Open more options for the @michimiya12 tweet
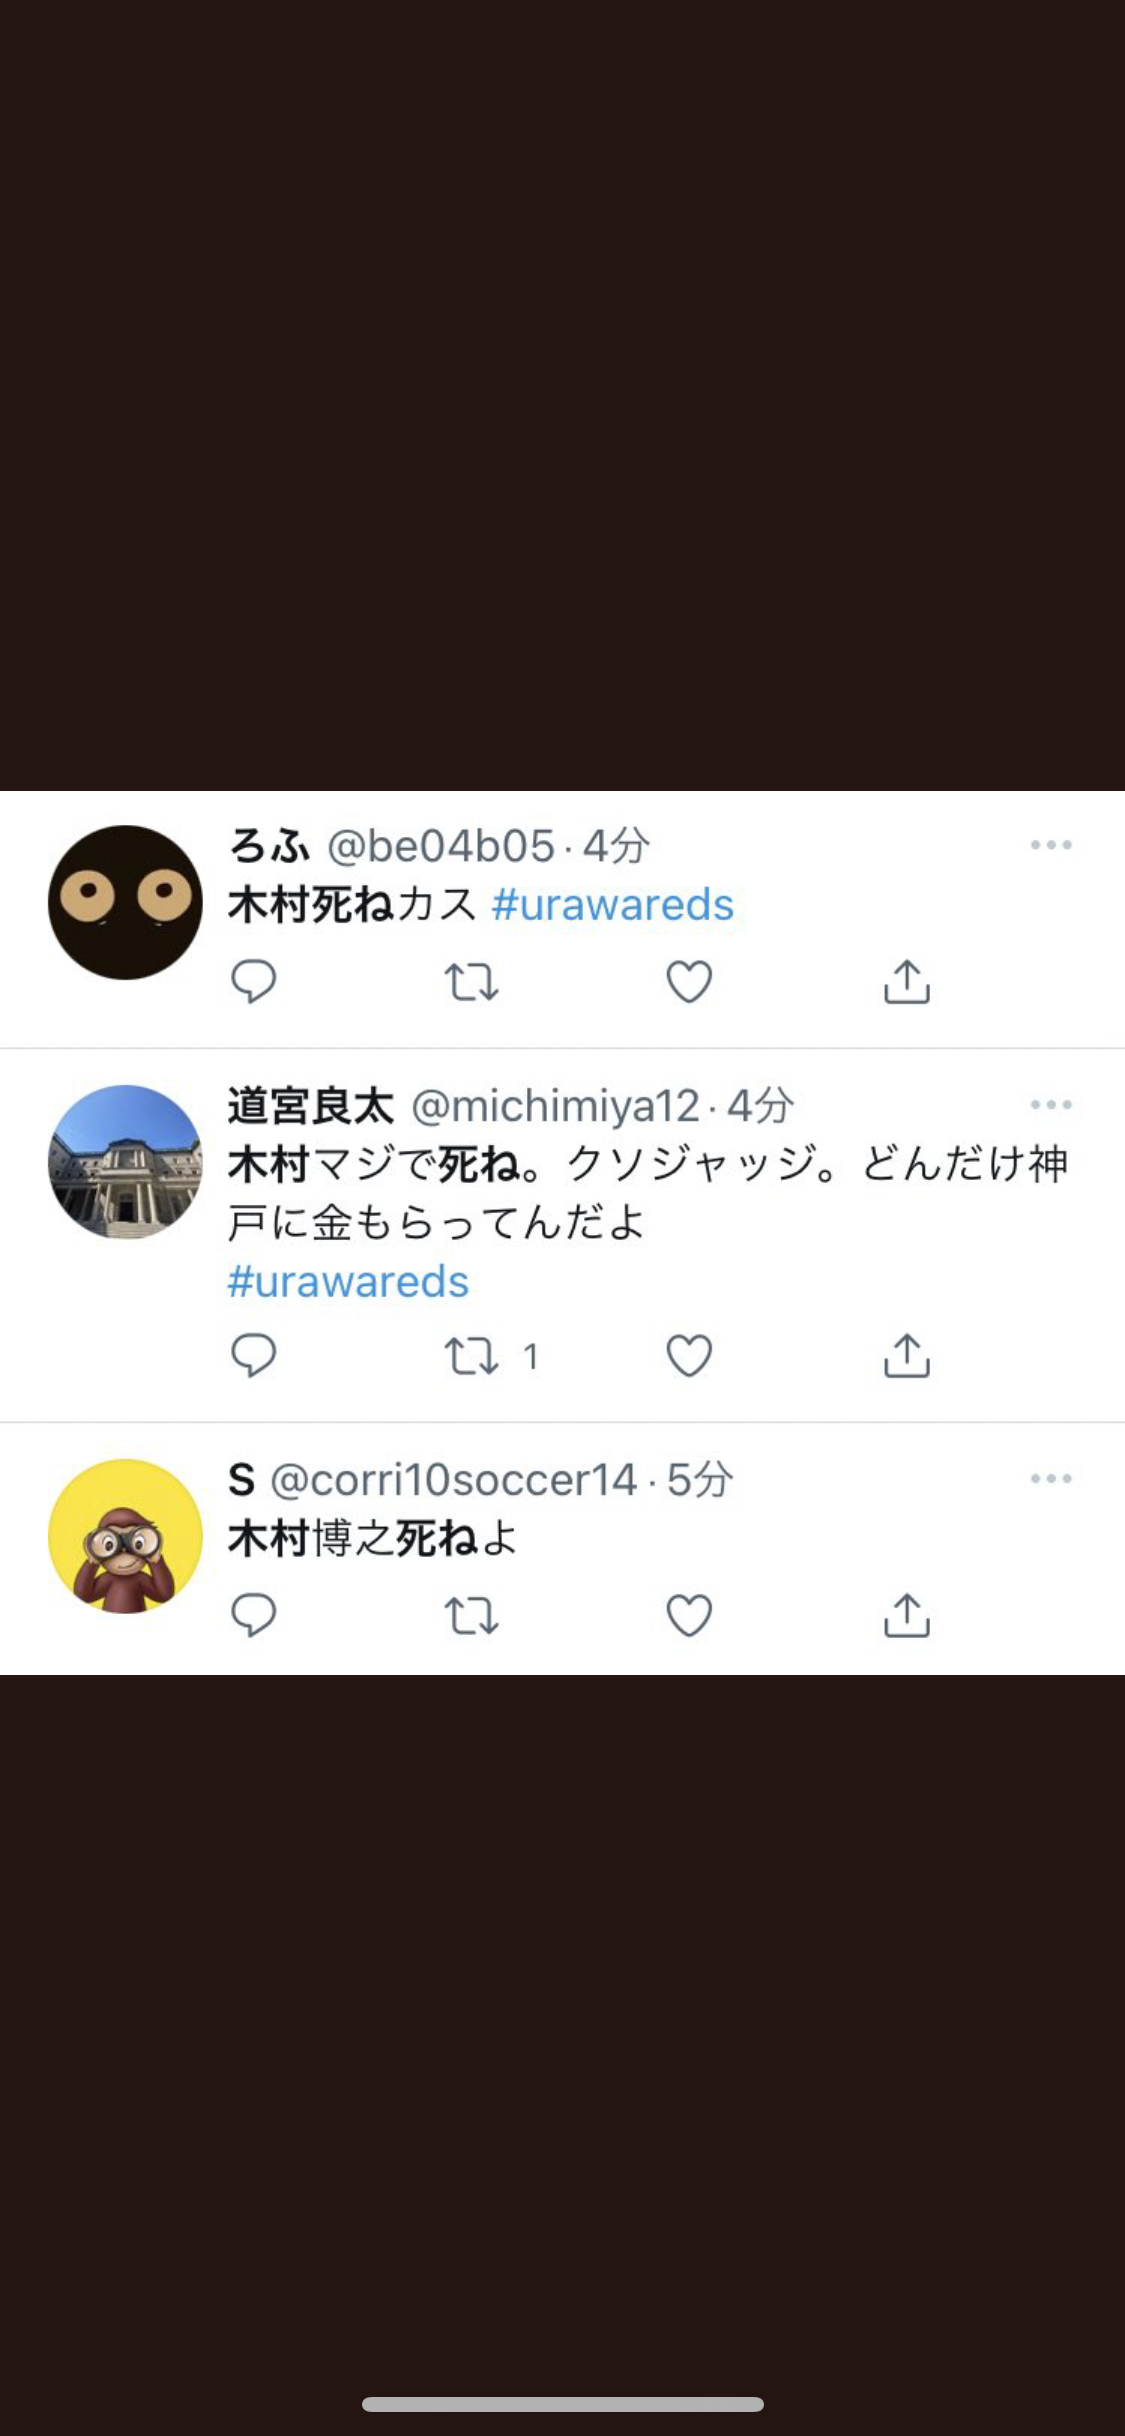The width and height of the screenshot is (1125, 2436). point(1051,1105)
